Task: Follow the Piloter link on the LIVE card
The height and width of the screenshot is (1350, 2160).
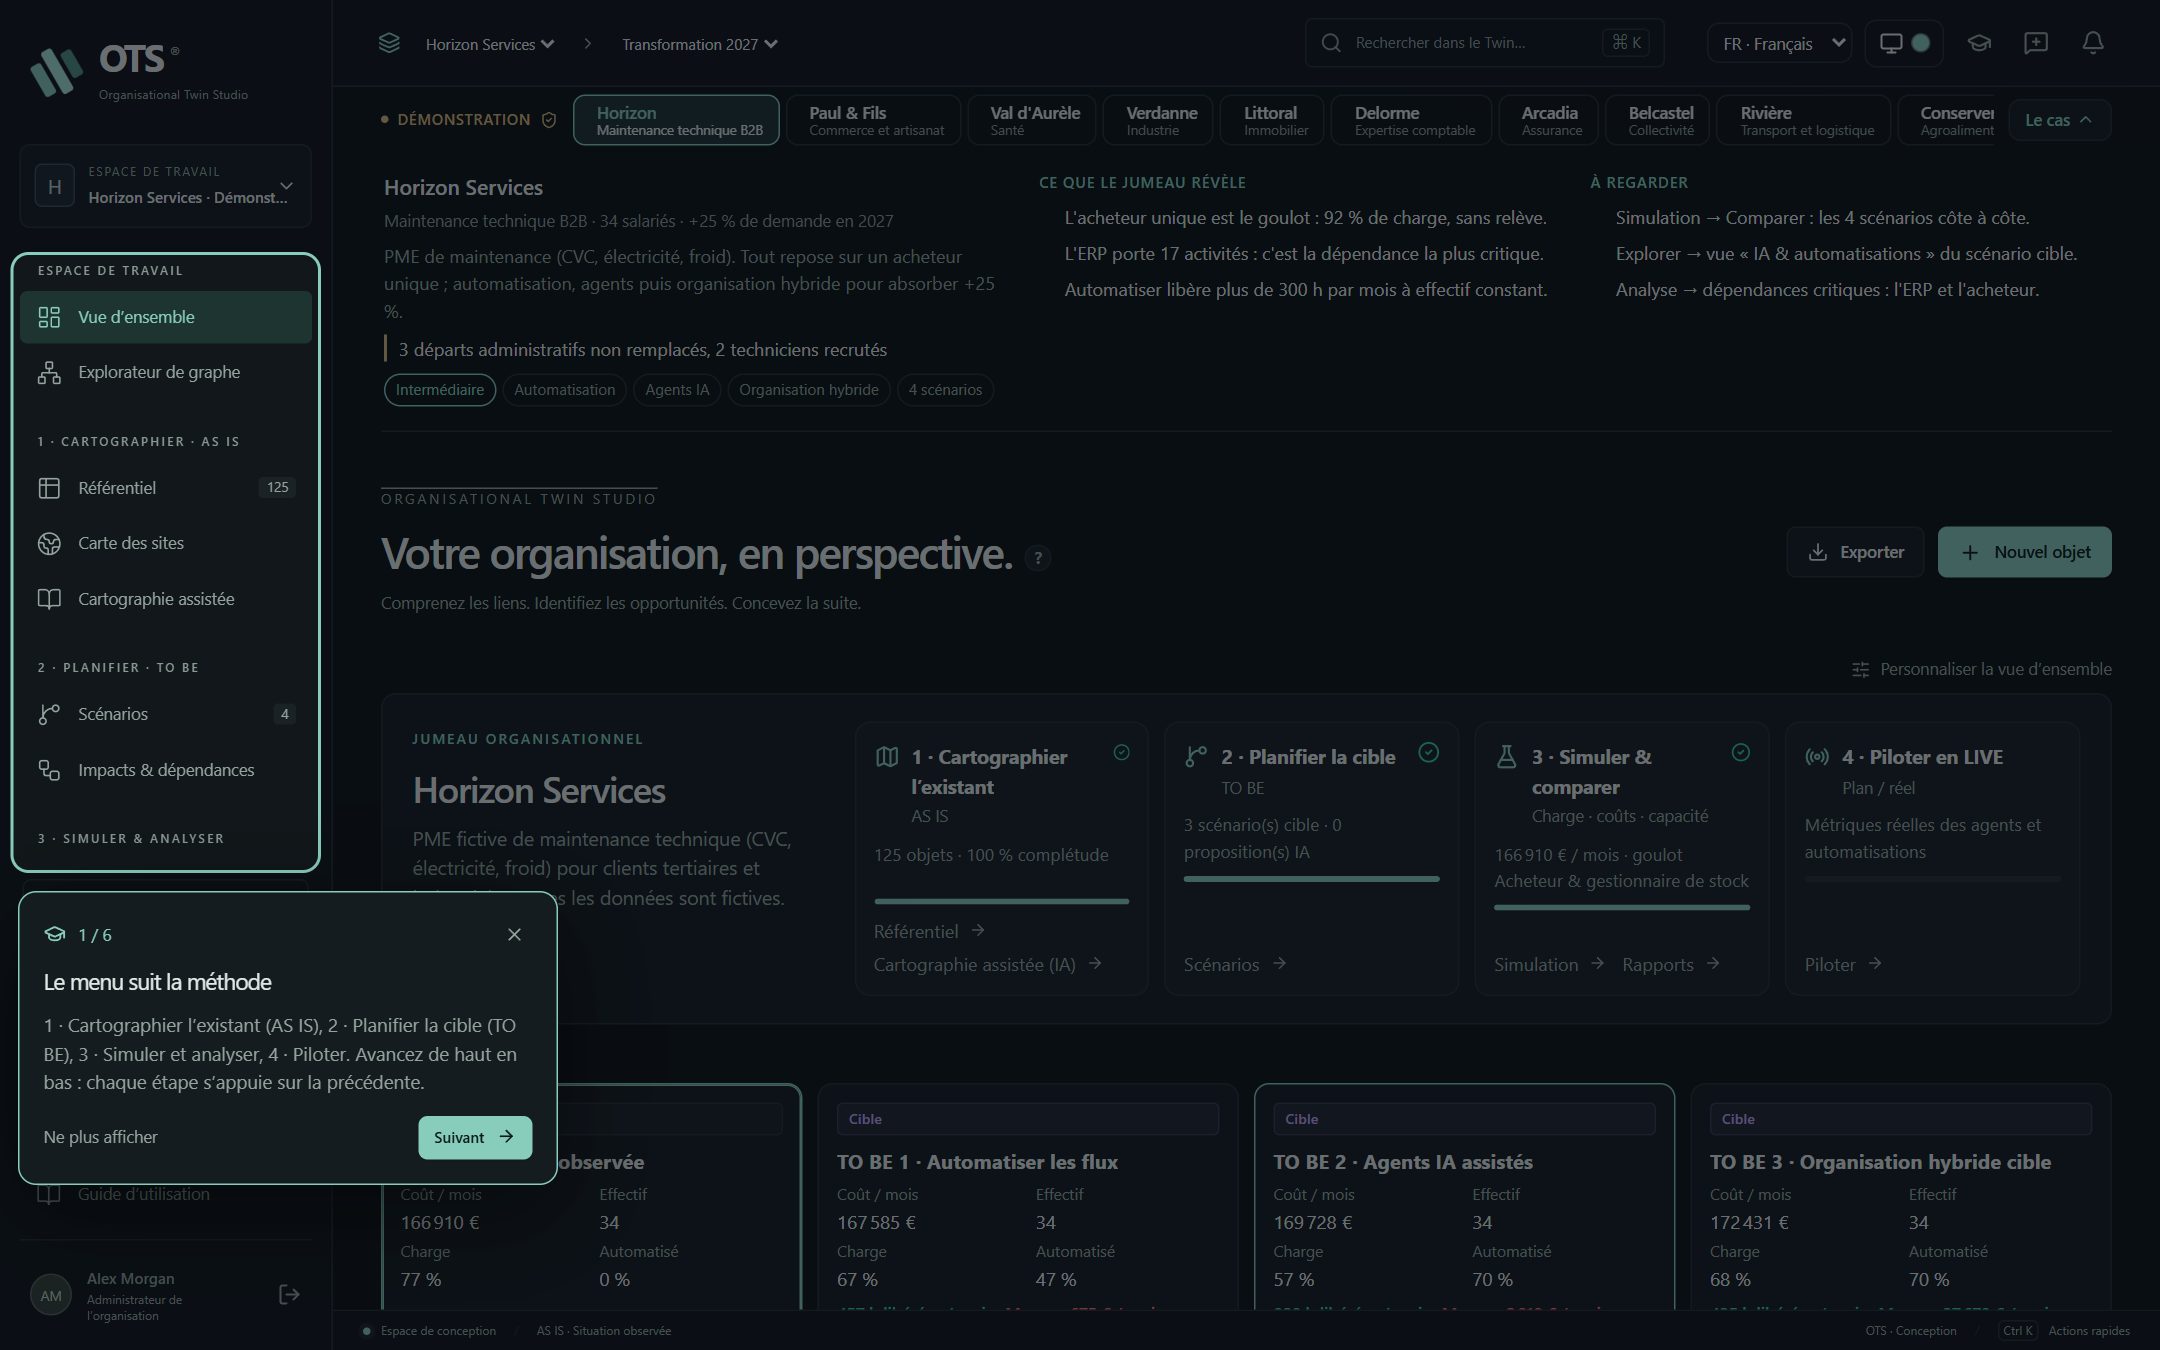Action: coord(1843,964)
